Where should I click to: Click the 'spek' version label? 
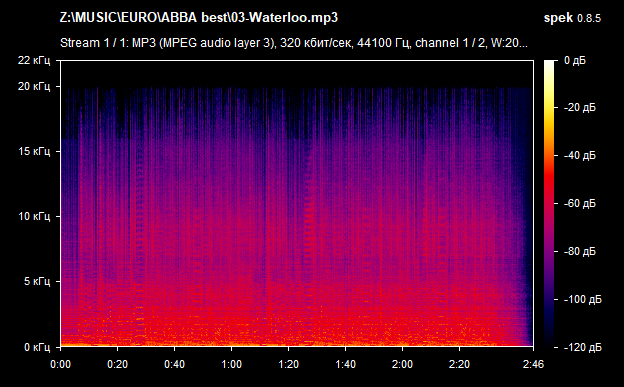pyautogui.click(x=572, y=18)
